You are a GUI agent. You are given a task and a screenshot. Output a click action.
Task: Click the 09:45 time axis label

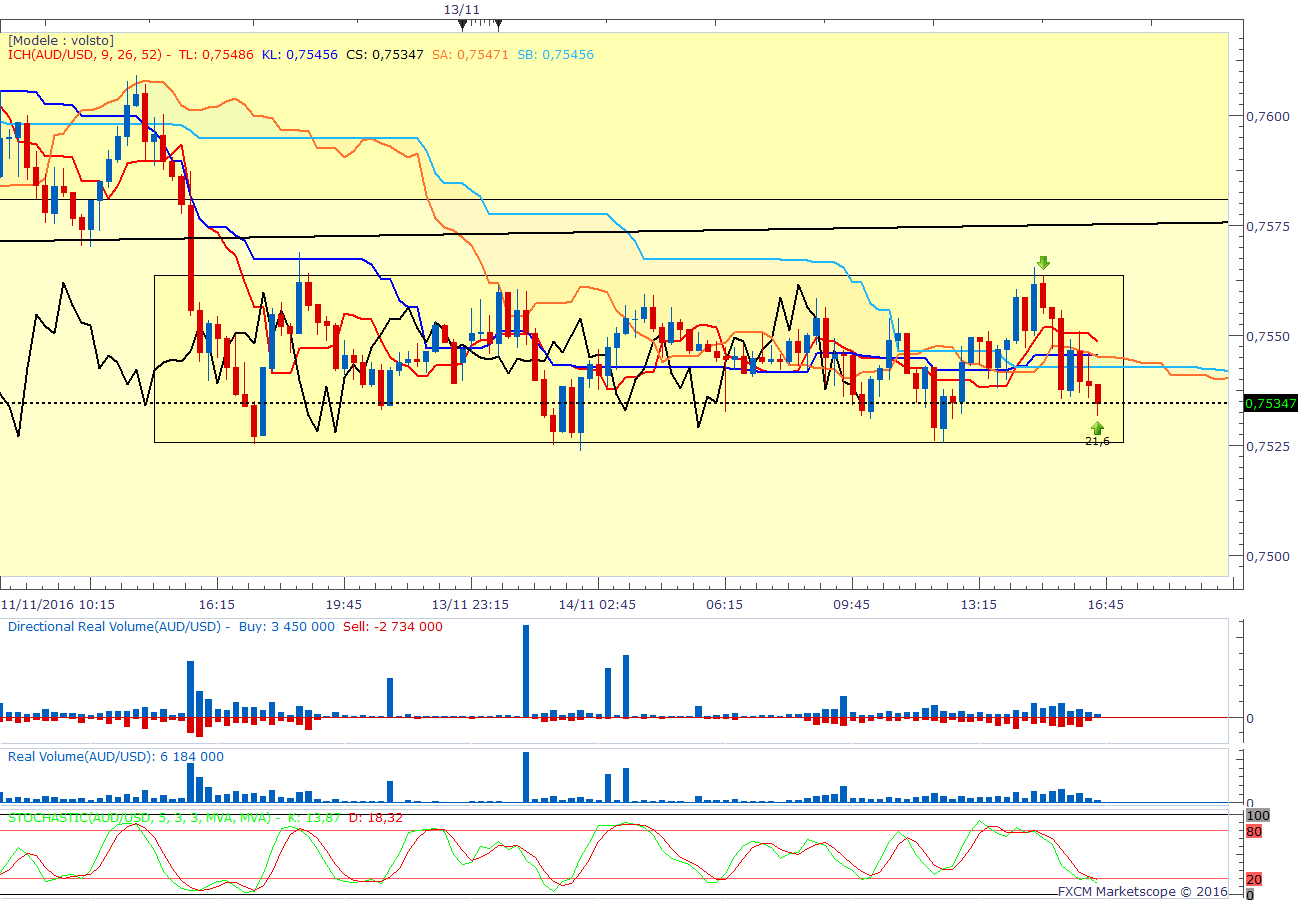tap(851, 604)
